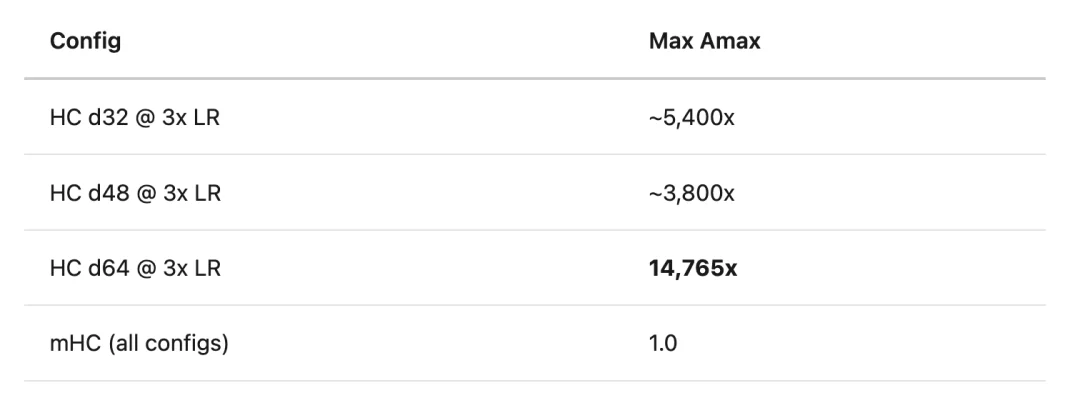
Task: Click the ~3,800x value
Action: (x=692, y=192)
